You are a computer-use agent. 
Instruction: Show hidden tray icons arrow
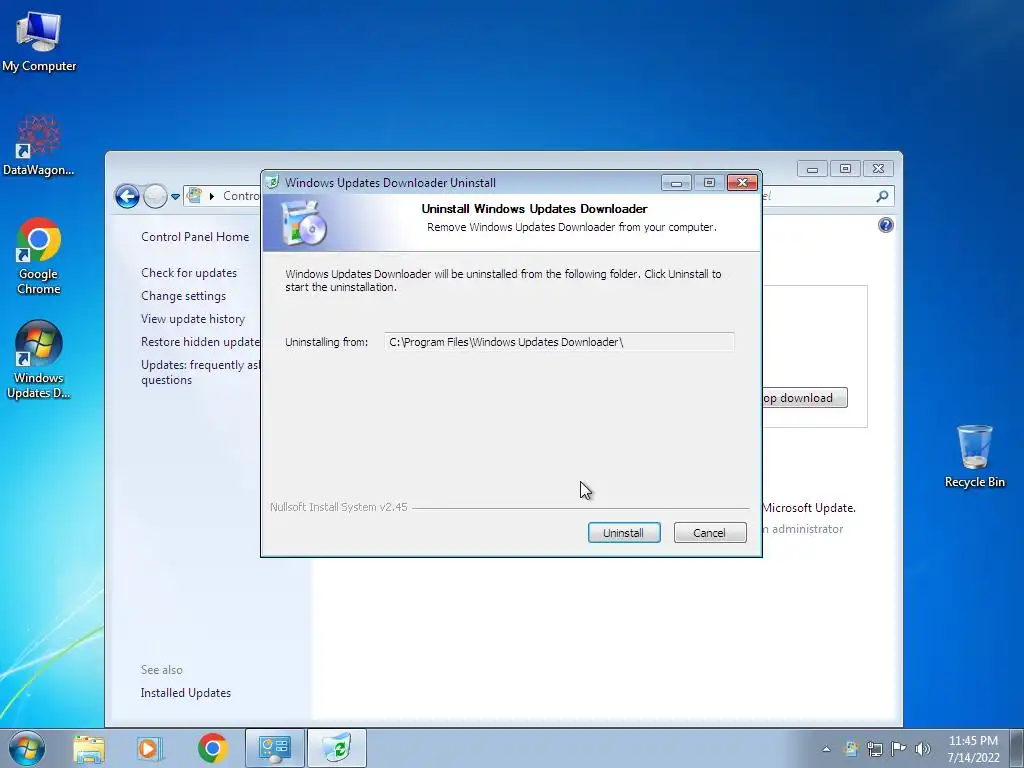pyautogui.click(x=826, y=749)
